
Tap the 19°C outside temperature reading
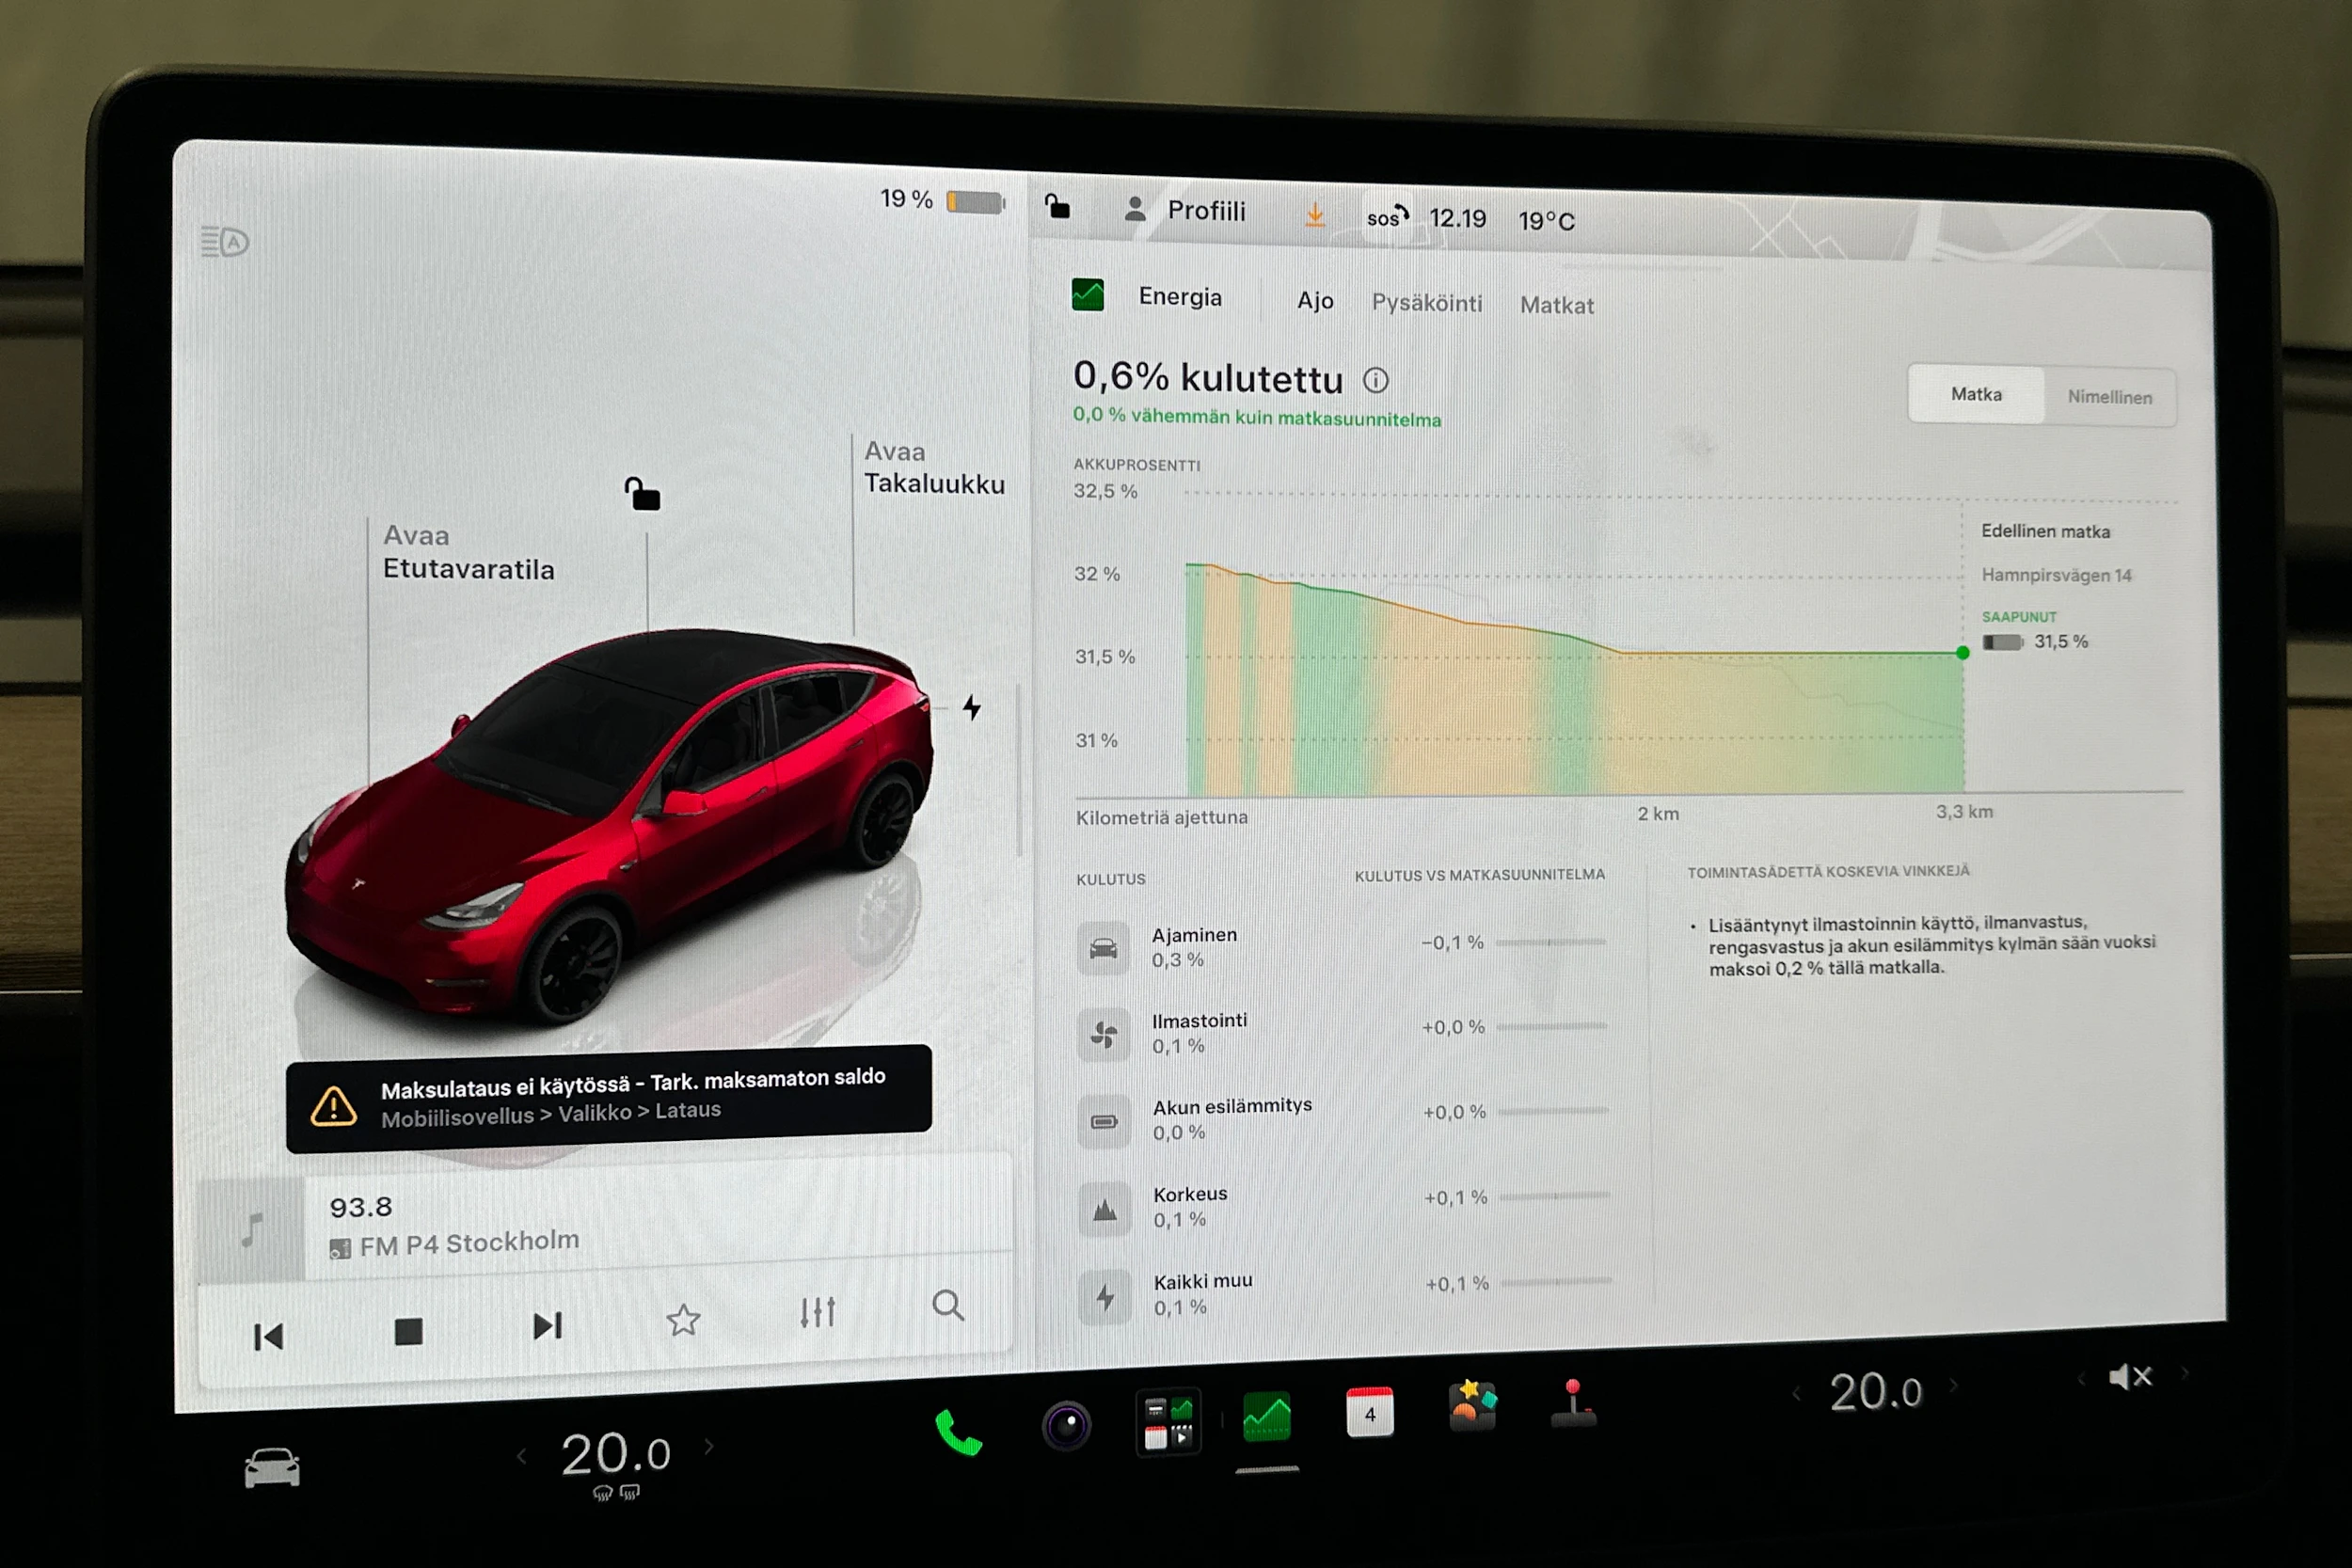[x=1546, y=221]
